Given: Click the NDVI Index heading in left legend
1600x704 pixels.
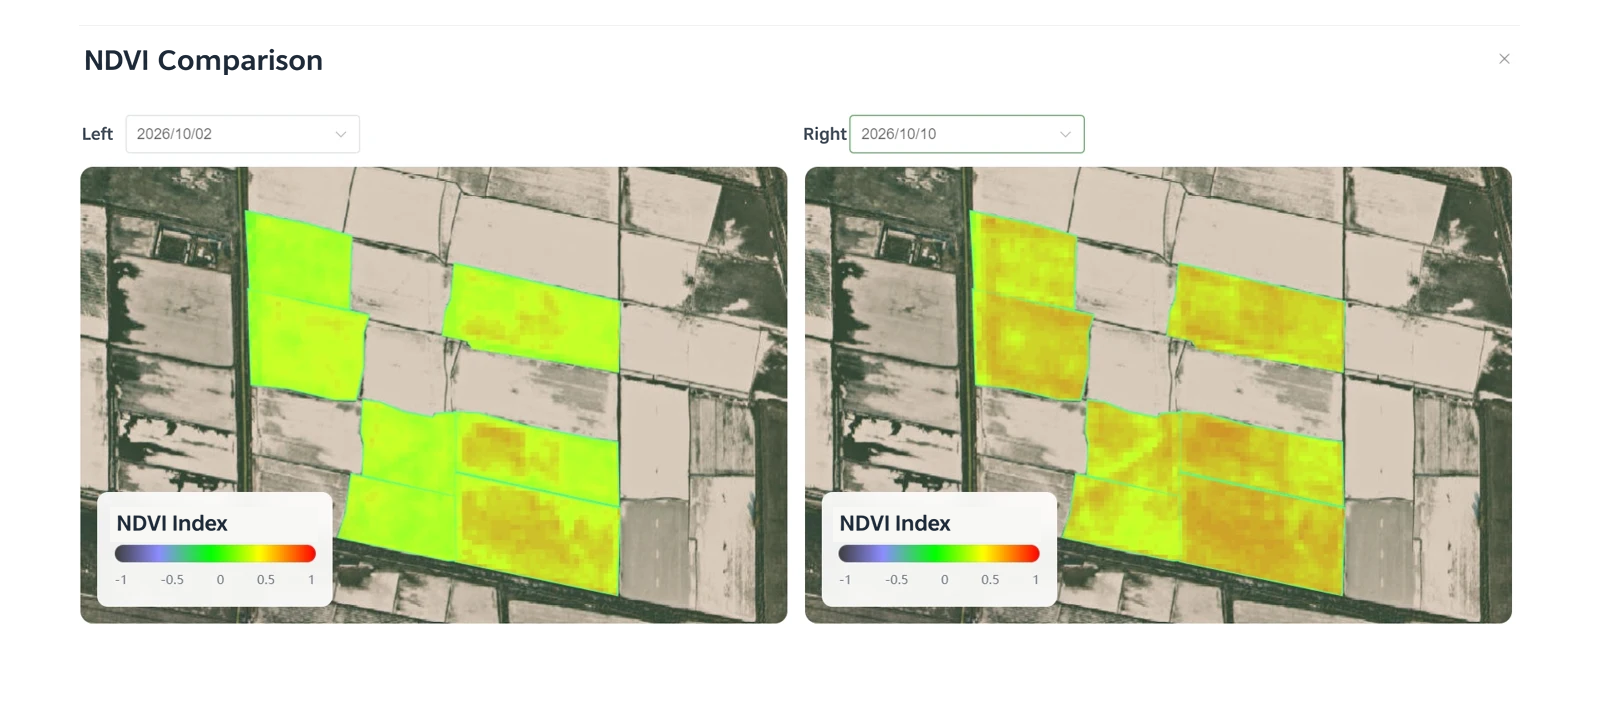Looking at the screenshot, I should (x=172, y=523).
